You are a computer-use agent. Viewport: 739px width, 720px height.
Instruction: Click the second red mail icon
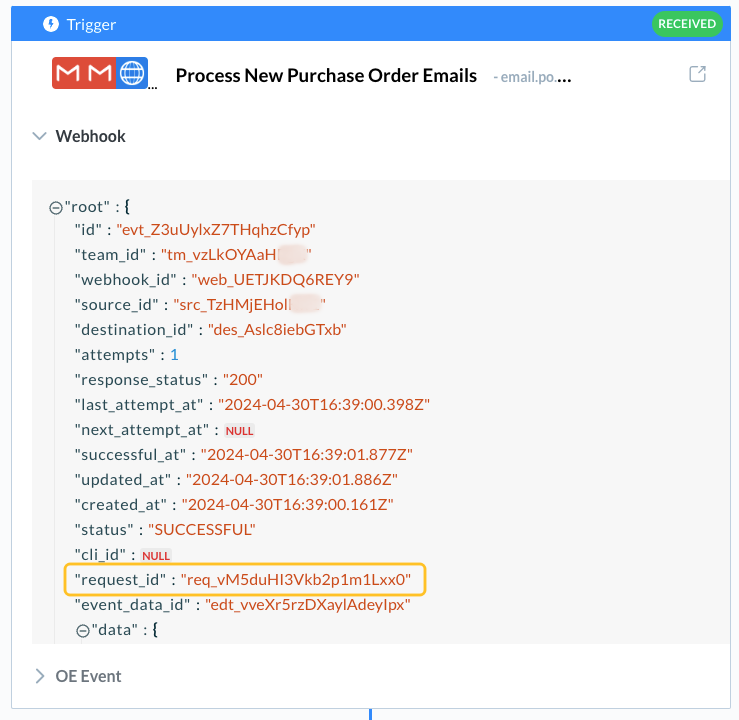100,74
